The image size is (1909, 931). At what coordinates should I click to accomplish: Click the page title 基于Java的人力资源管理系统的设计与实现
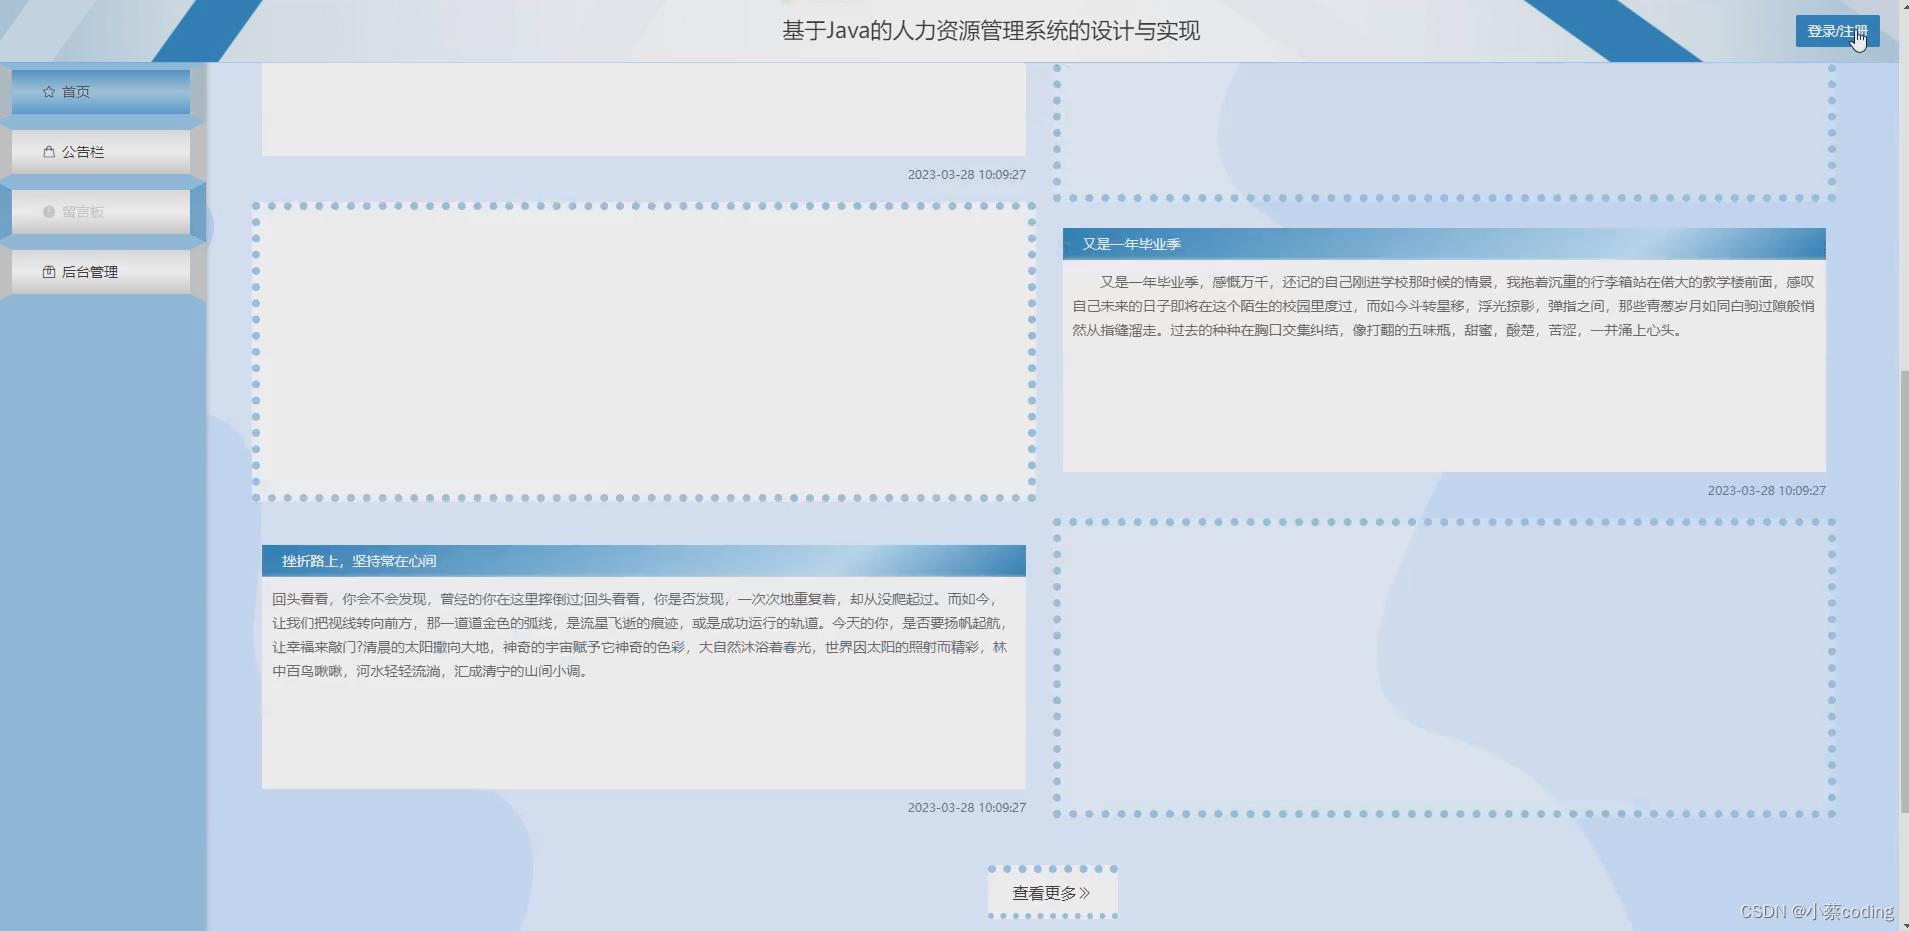(x=991, y=31)
